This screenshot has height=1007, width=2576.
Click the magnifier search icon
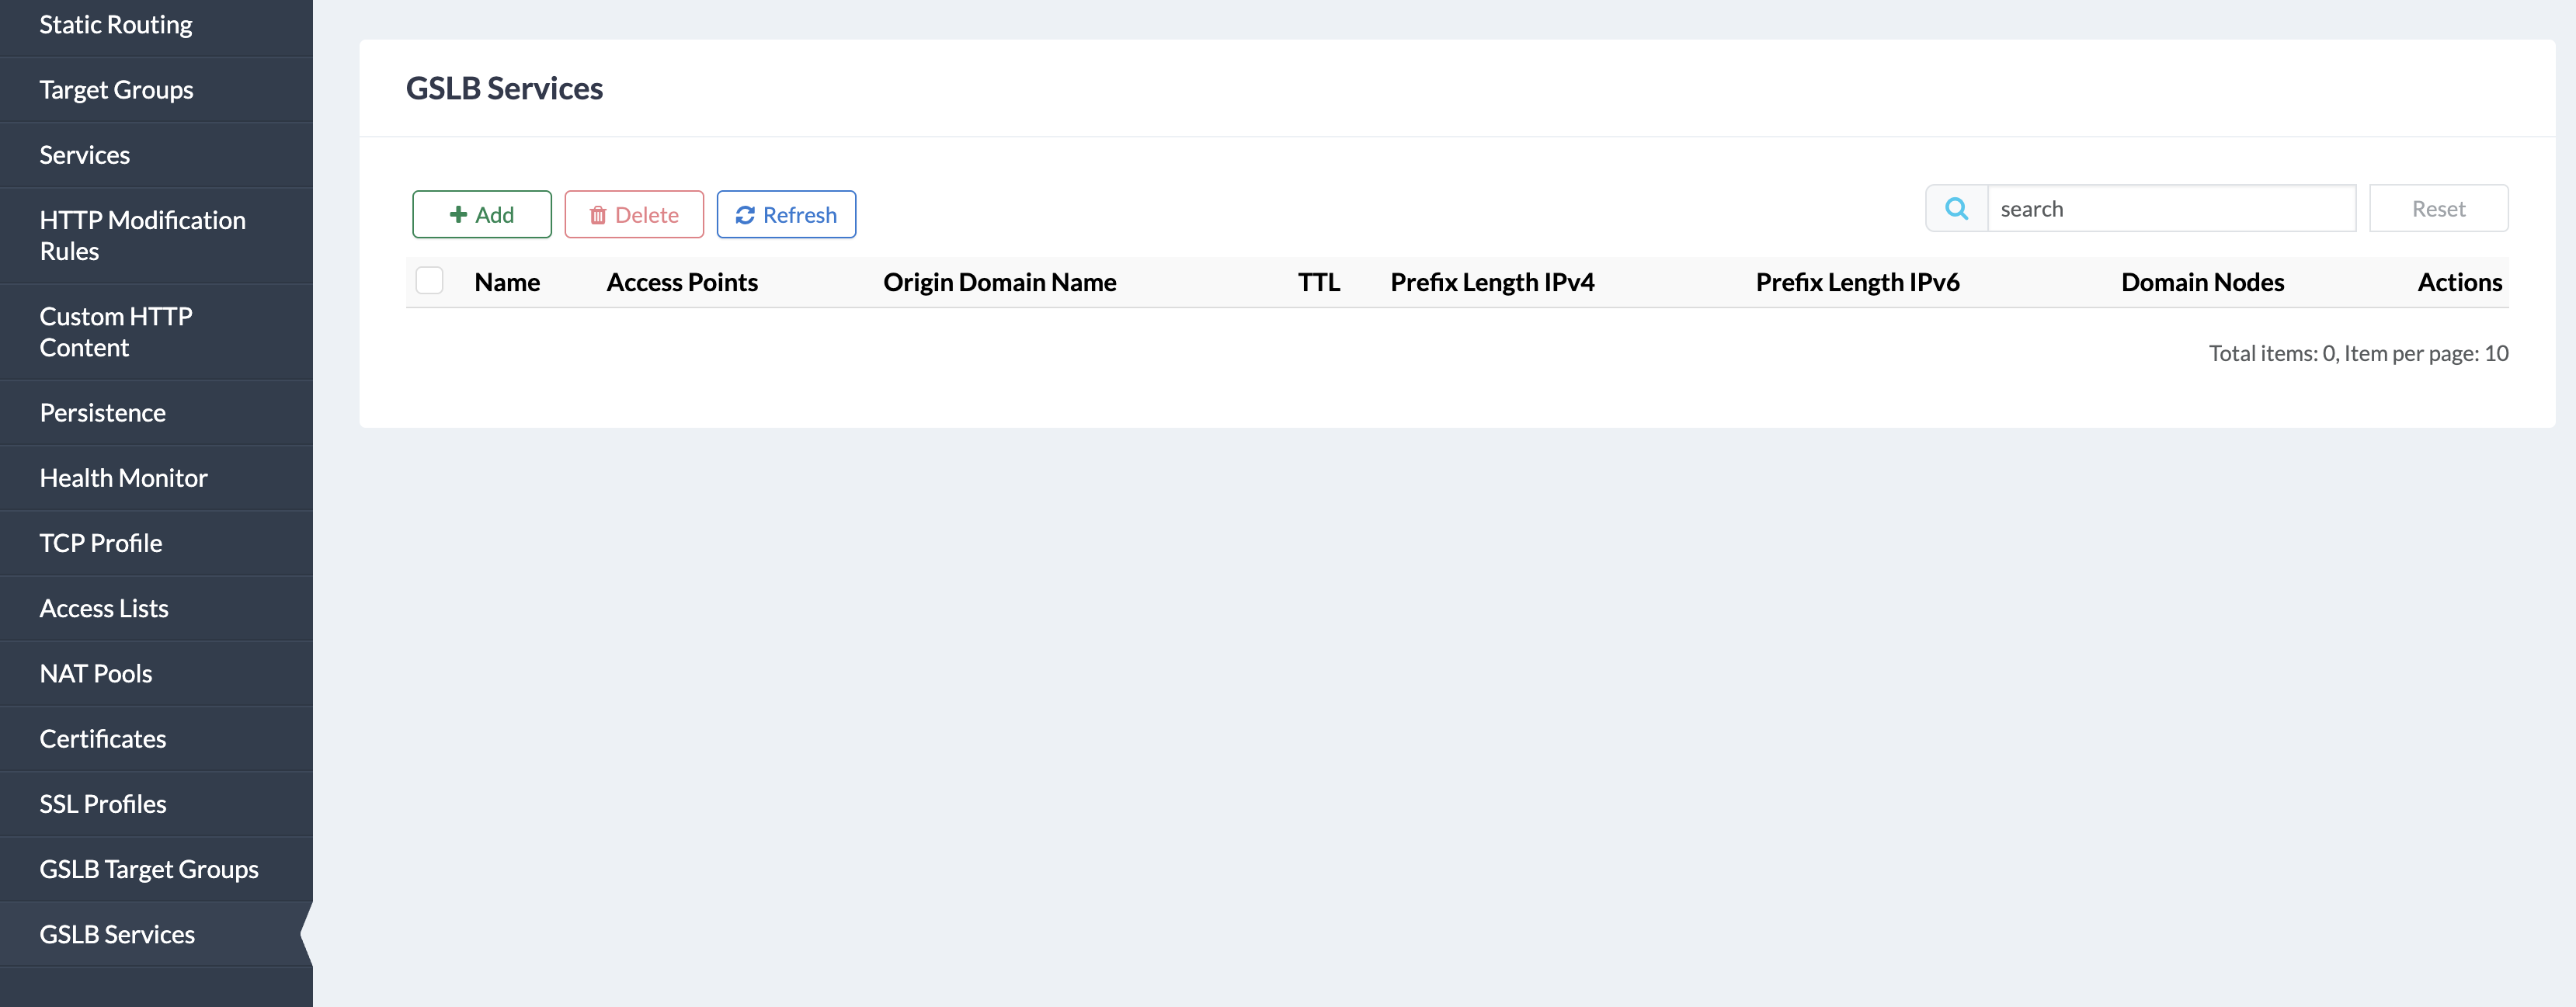[1956, 208]
